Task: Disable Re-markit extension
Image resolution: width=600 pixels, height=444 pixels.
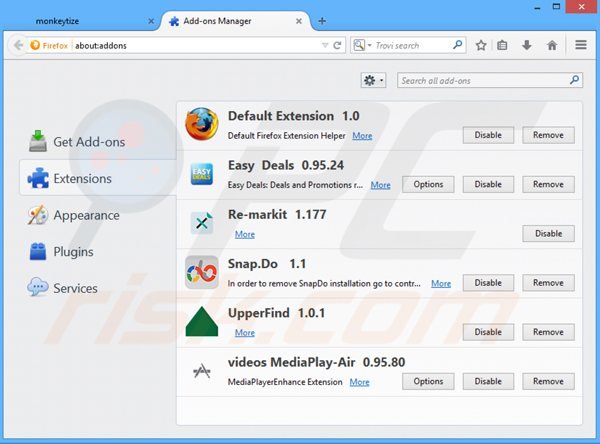Action: 548,233
